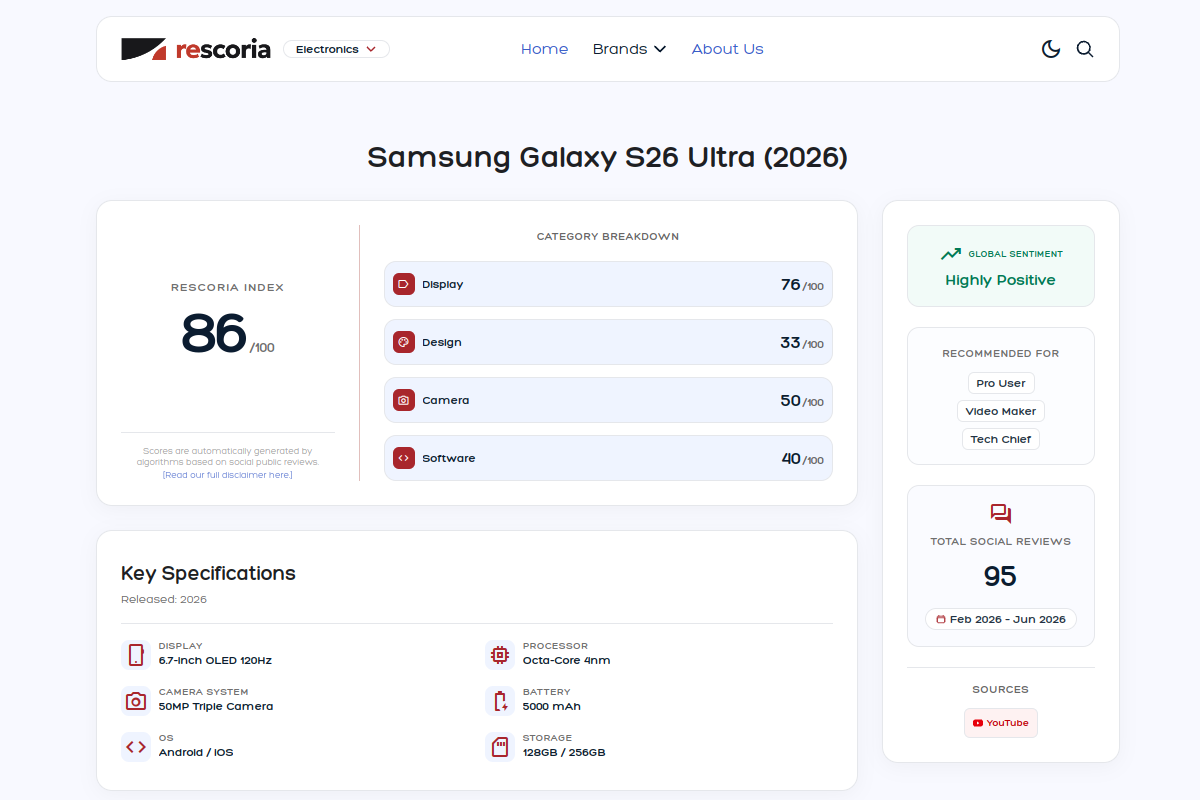Image resolution: width=1200 pixels, height=800 pixels.
Task: Click the processor chip spec icon
Action: [500, 655]
